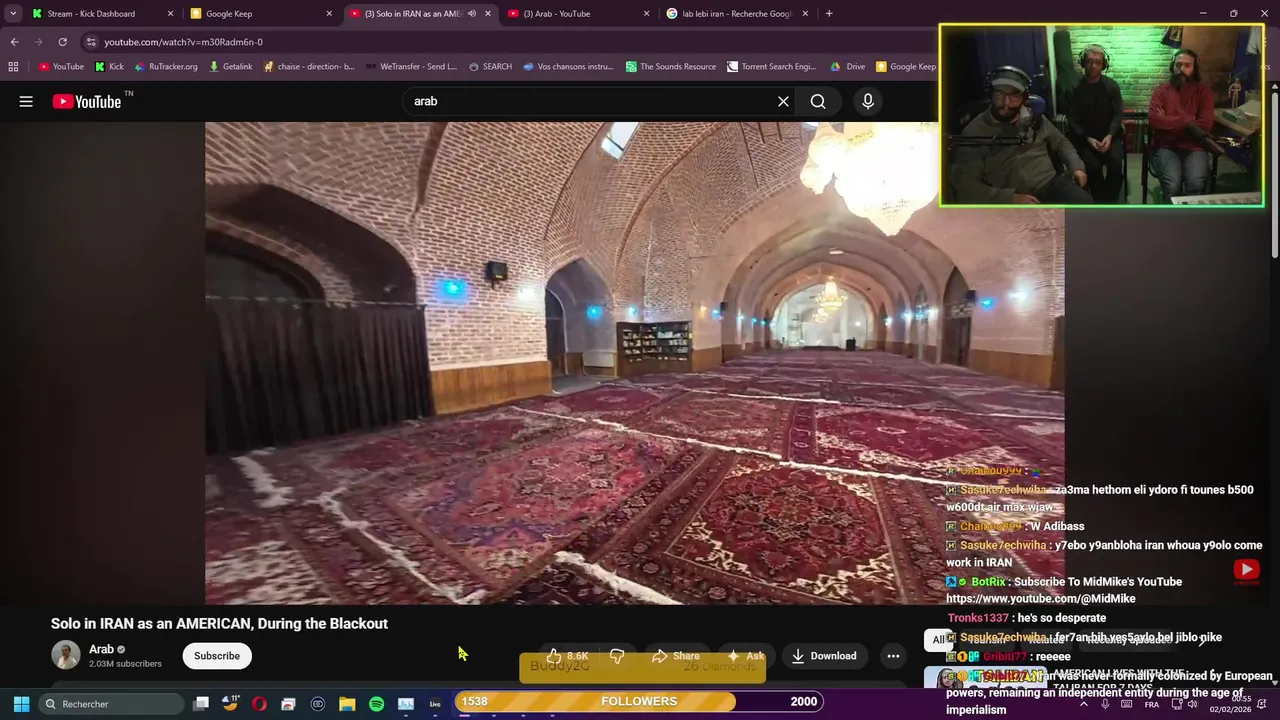Open Task View from the taskbar
The image size is (1280, 720).
200,704
